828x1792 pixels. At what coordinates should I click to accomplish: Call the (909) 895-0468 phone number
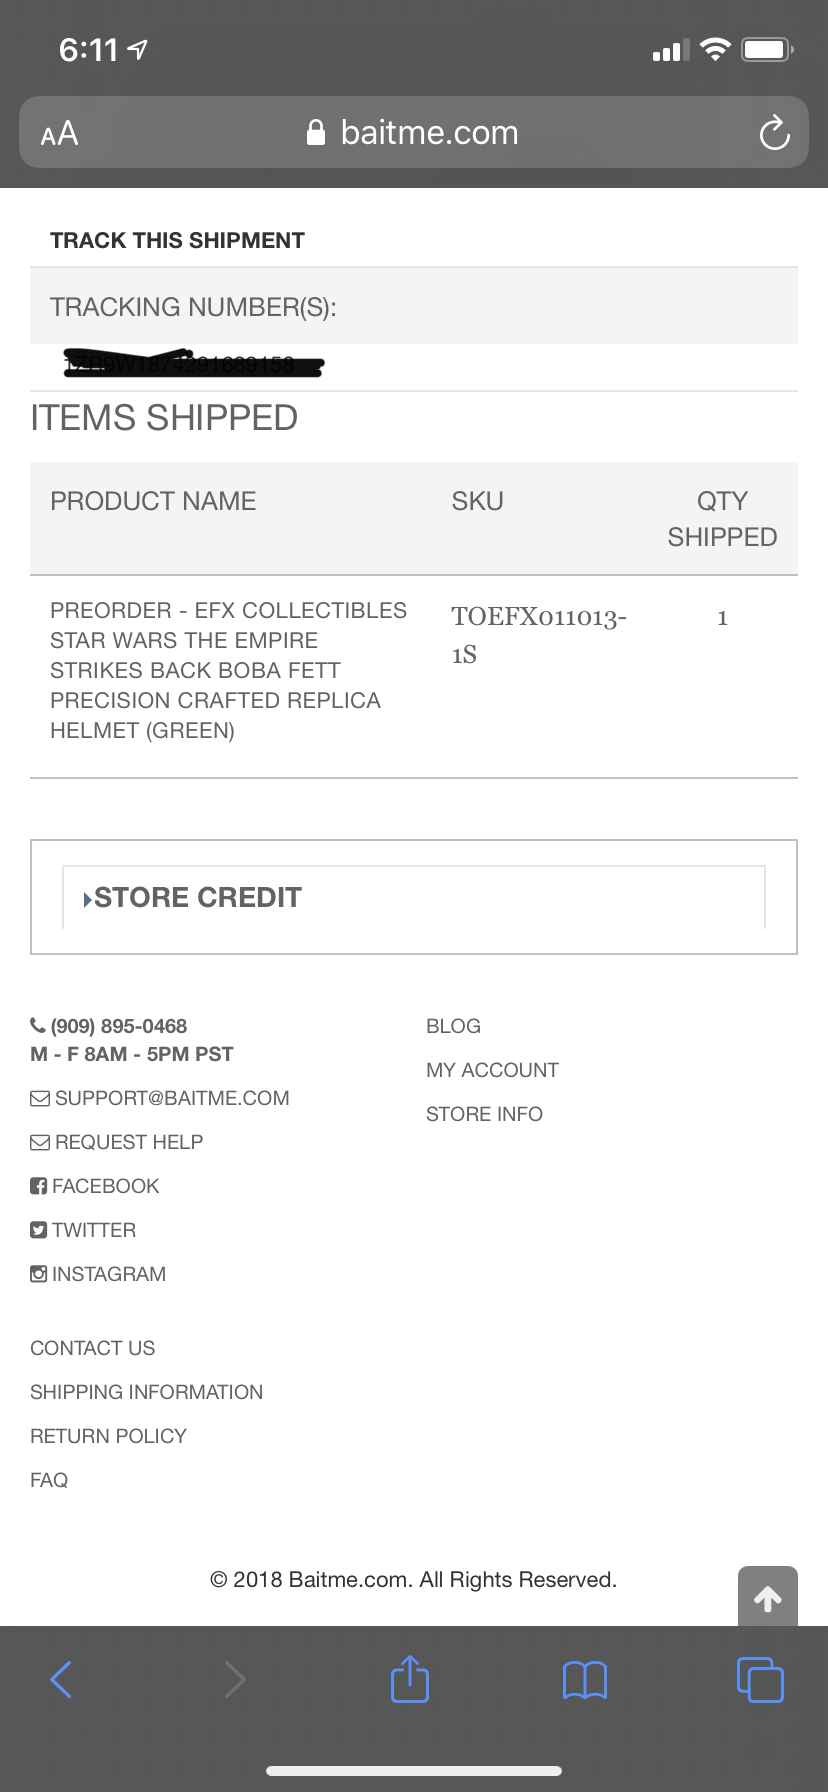point(109,1026)
